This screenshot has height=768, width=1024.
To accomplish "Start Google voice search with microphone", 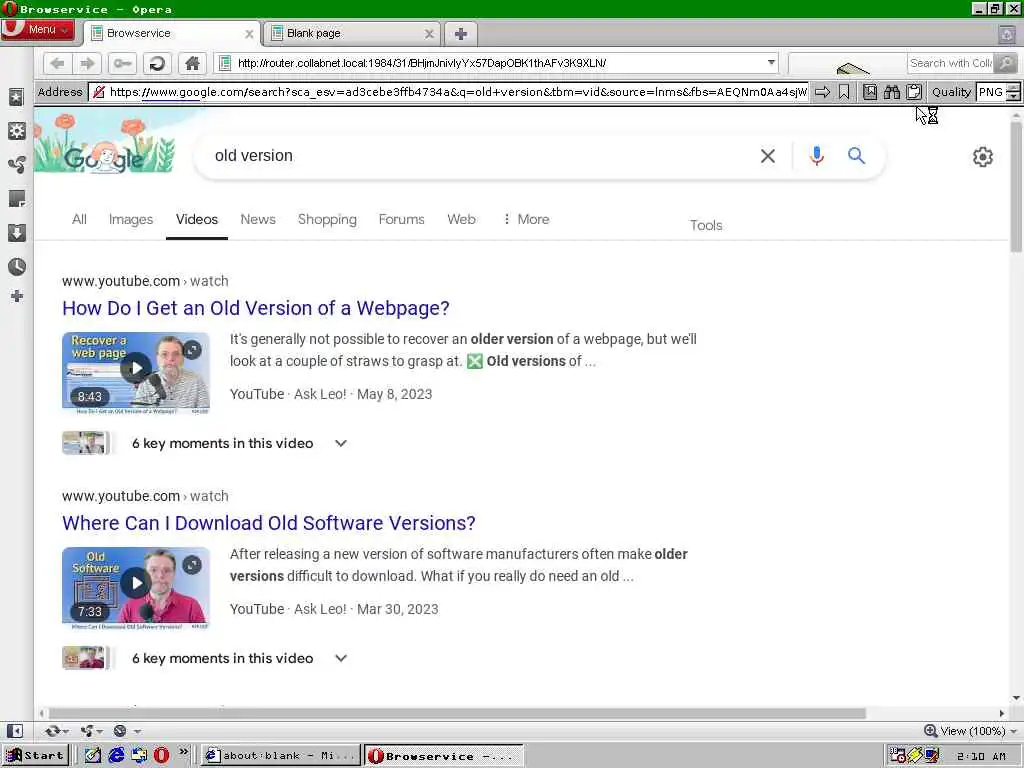I will coord(816,156).
